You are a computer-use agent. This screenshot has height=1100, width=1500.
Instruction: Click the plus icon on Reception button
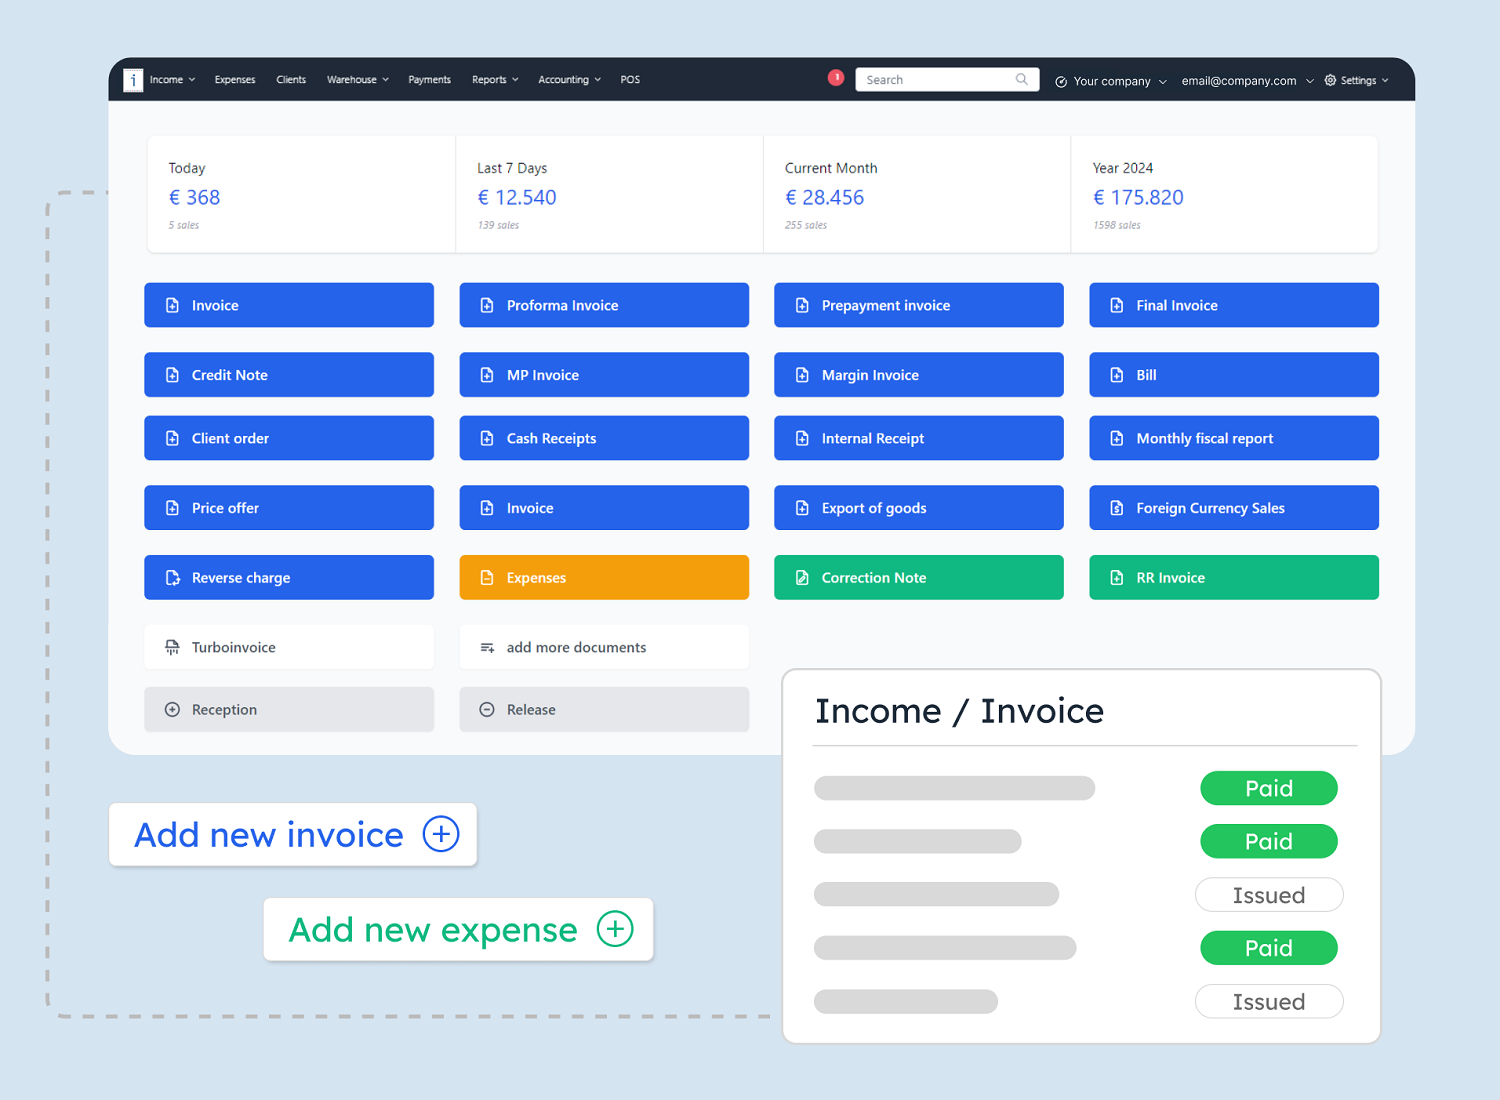(172, 709)
